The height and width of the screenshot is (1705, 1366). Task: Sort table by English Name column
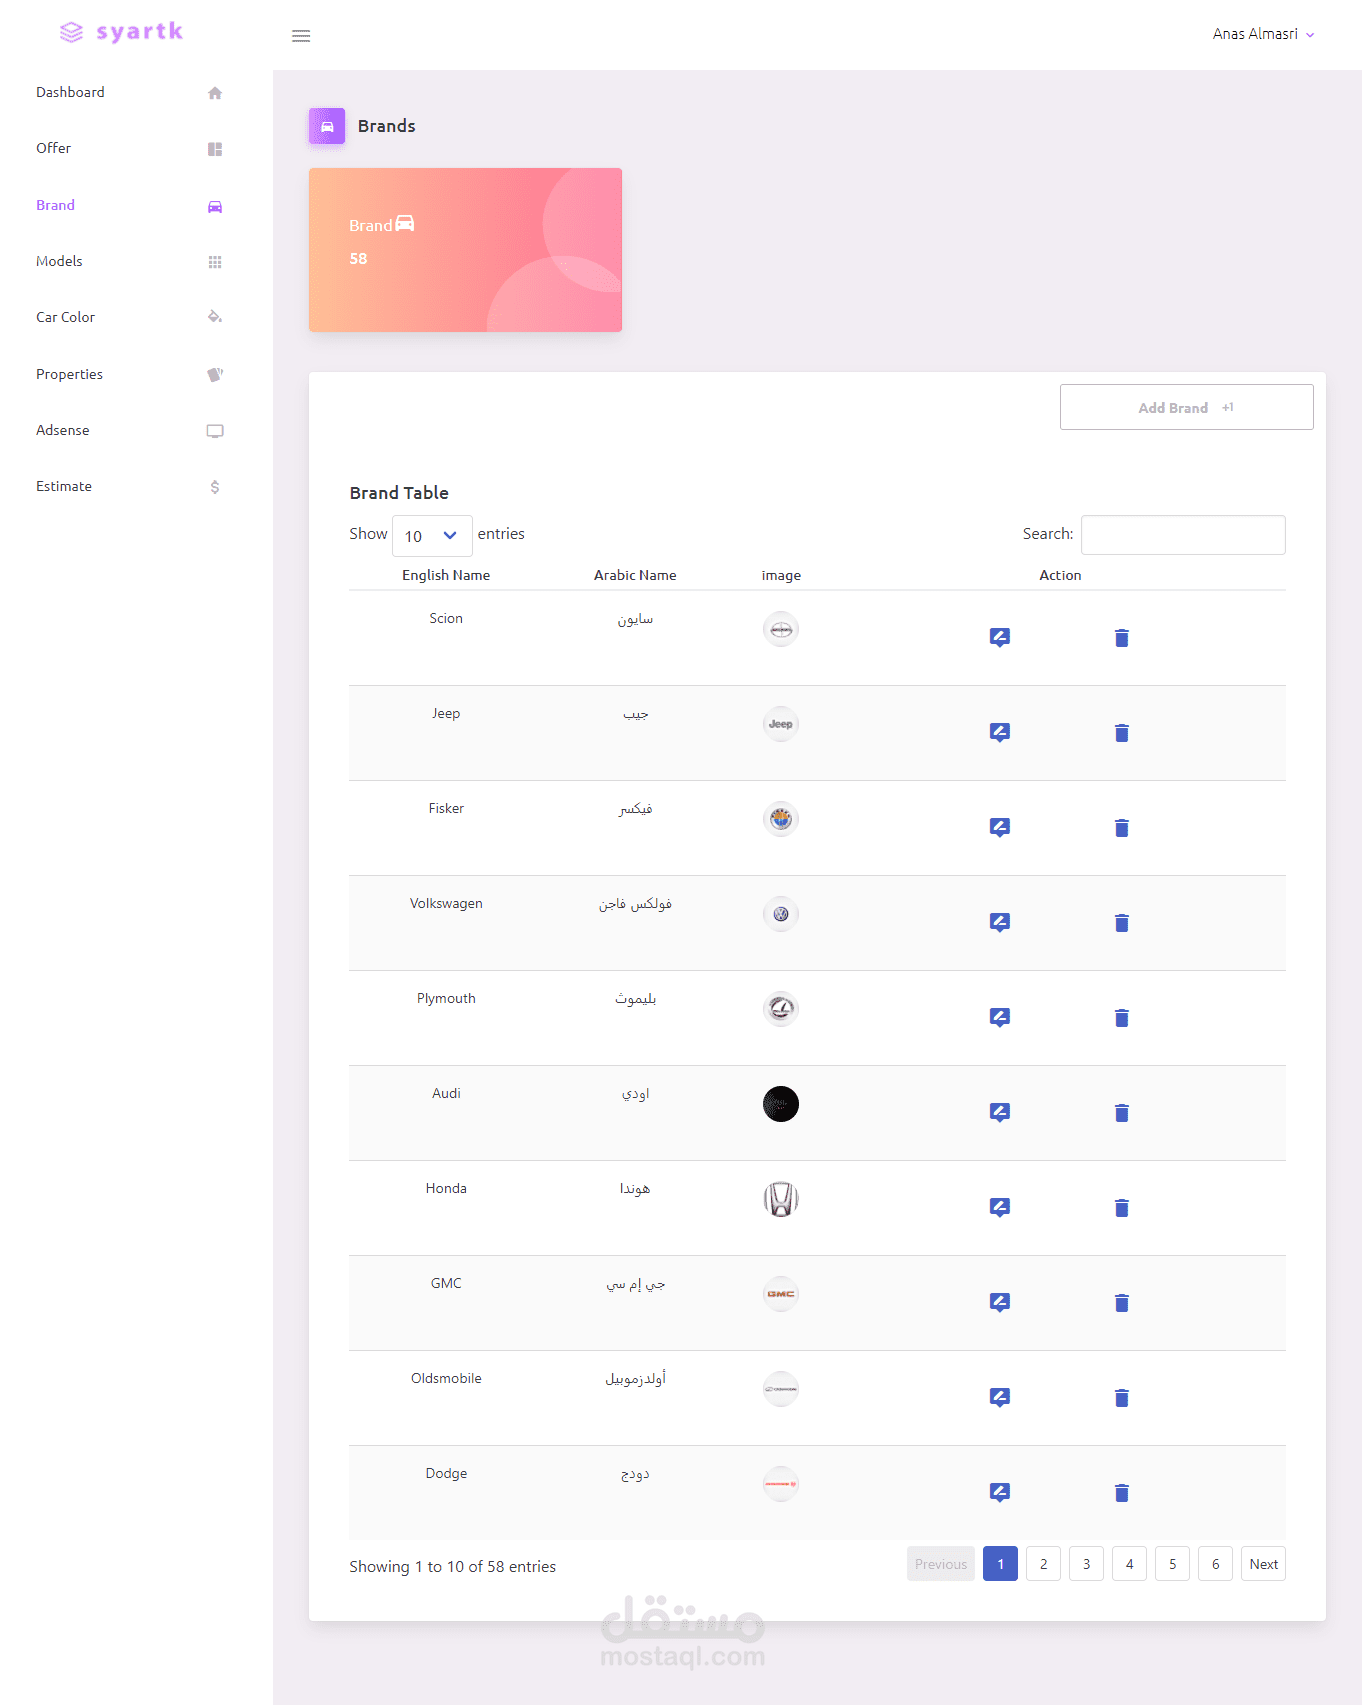pos(446,575)
